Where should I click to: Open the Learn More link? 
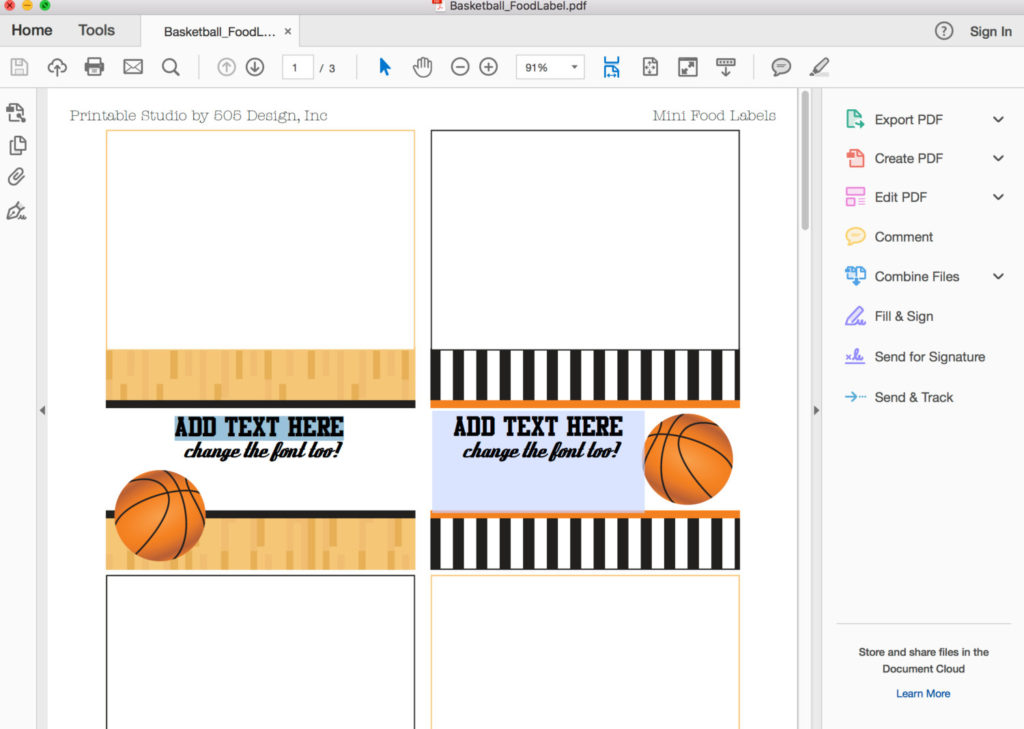coord(922,693)
